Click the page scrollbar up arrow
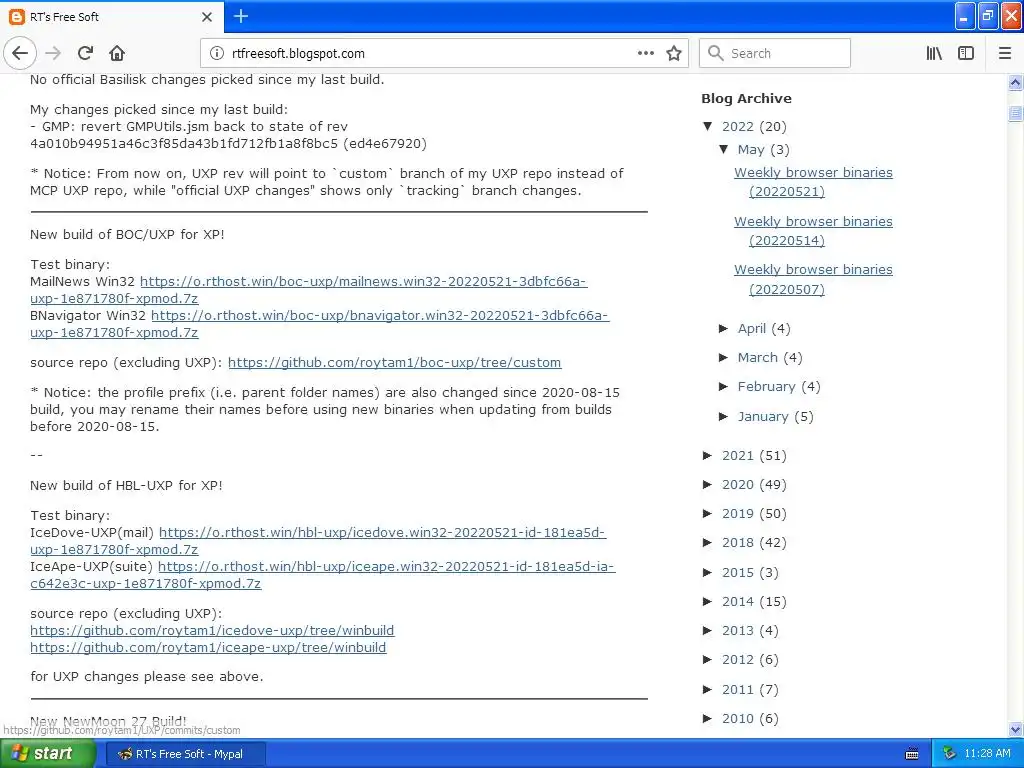Image resolution: width=1024 pixels, height=768 pixels. 1015,82
